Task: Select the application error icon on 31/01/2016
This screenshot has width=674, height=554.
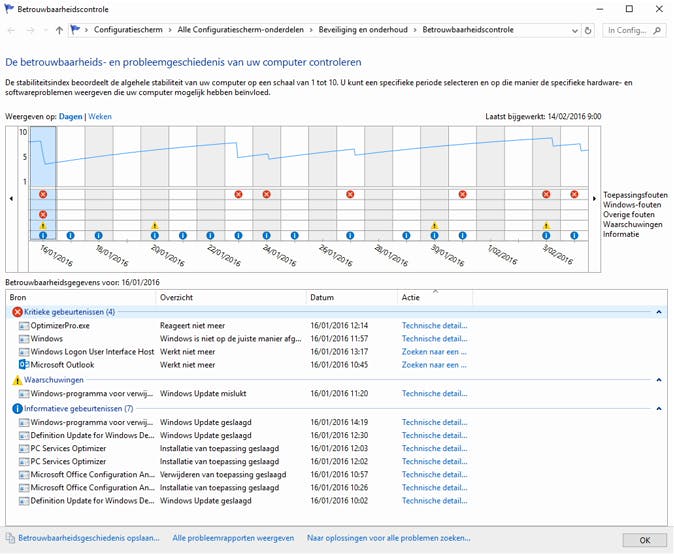Action: point(463,194)
